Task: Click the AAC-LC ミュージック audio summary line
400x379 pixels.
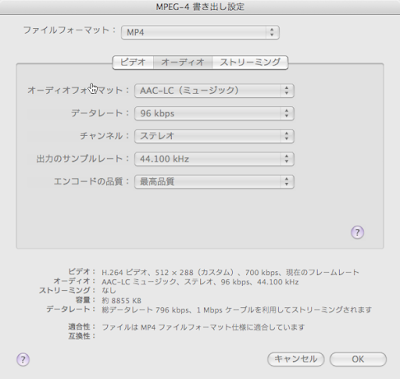Action: coord(200,282)
